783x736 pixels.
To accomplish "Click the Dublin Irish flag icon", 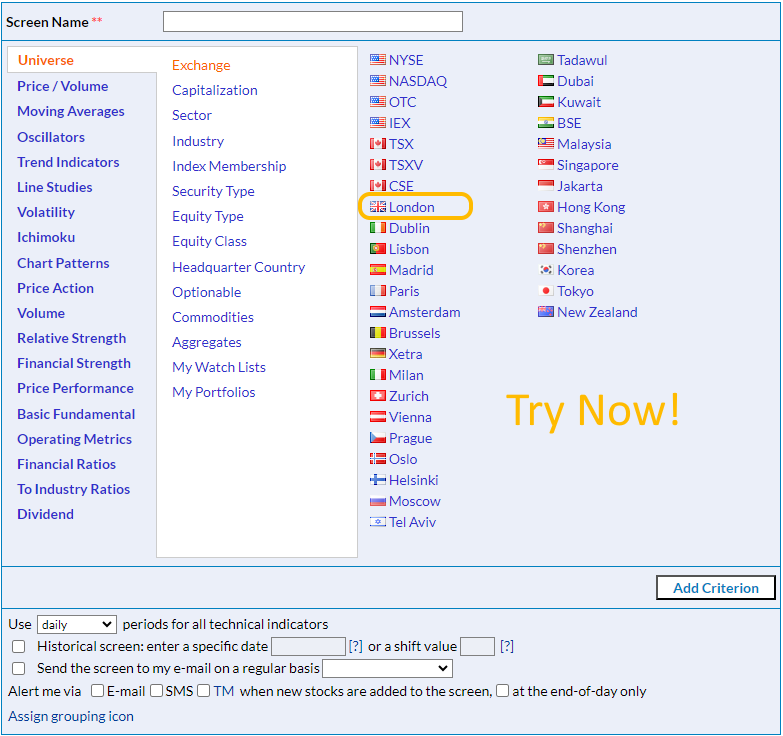I will click(x=378, y=228).
